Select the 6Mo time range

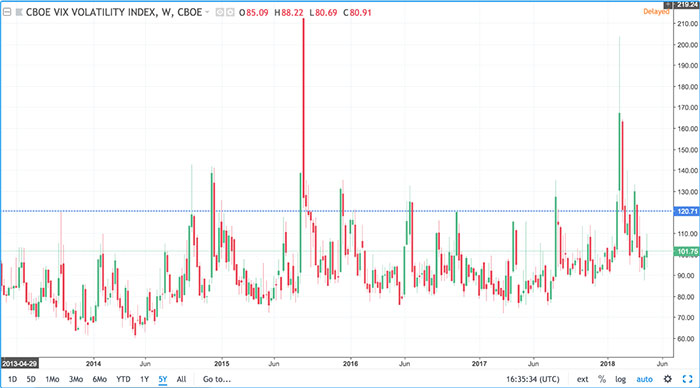[x=100, y=379]
